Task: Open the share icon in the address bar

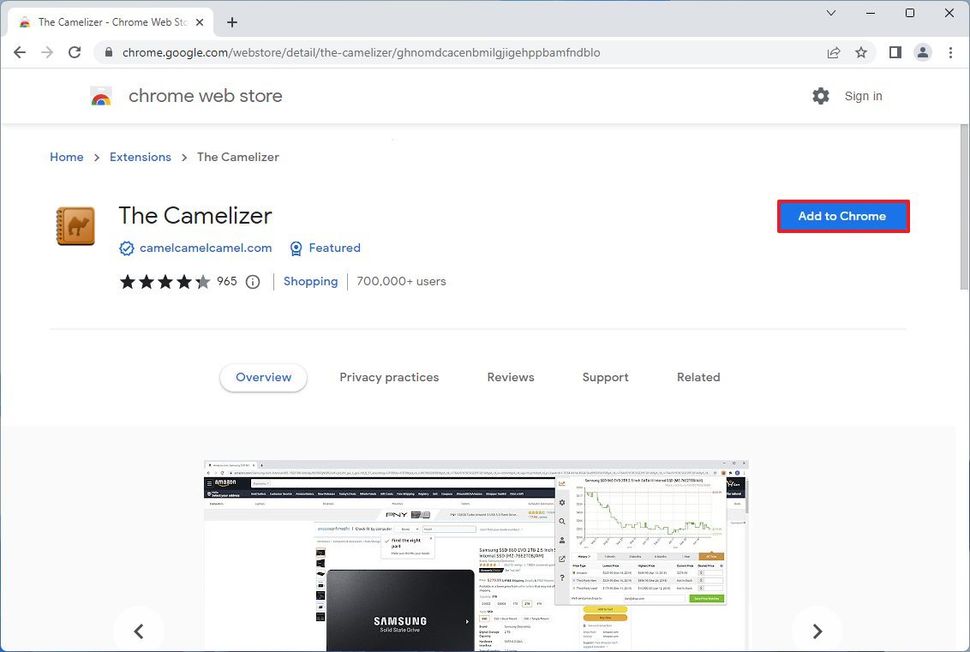Action: (x=833, y=52)
